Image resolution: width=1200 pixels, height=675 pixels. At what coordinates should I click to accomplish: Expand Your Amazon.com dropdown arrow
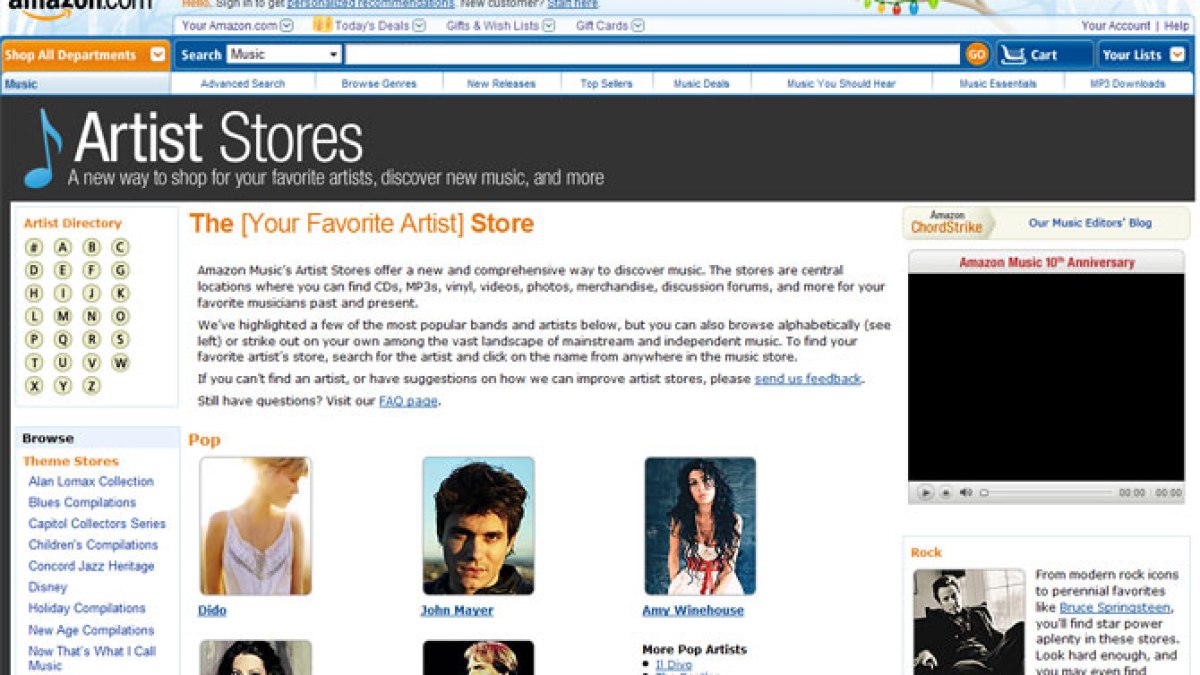(287, 26)
